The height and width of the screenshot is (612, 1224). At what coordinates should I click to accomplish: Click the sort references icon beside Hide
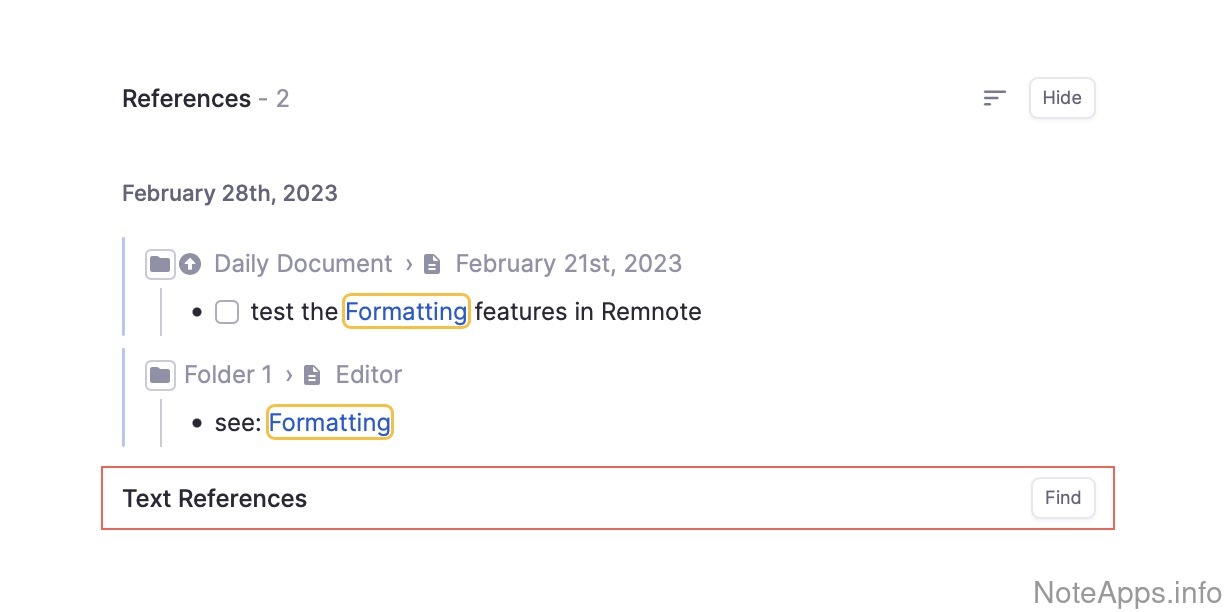[x=994, y=98]
